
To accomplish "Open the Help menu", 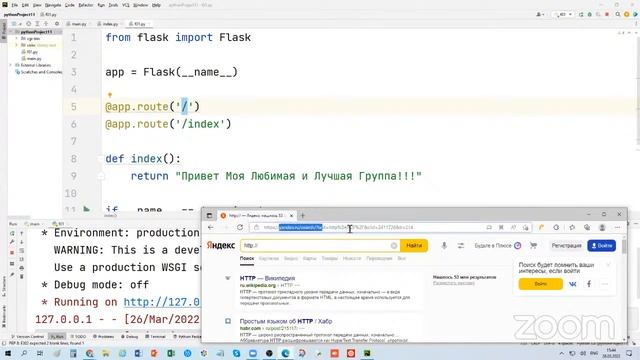I will pyautogui.click(x=156, y=5).
